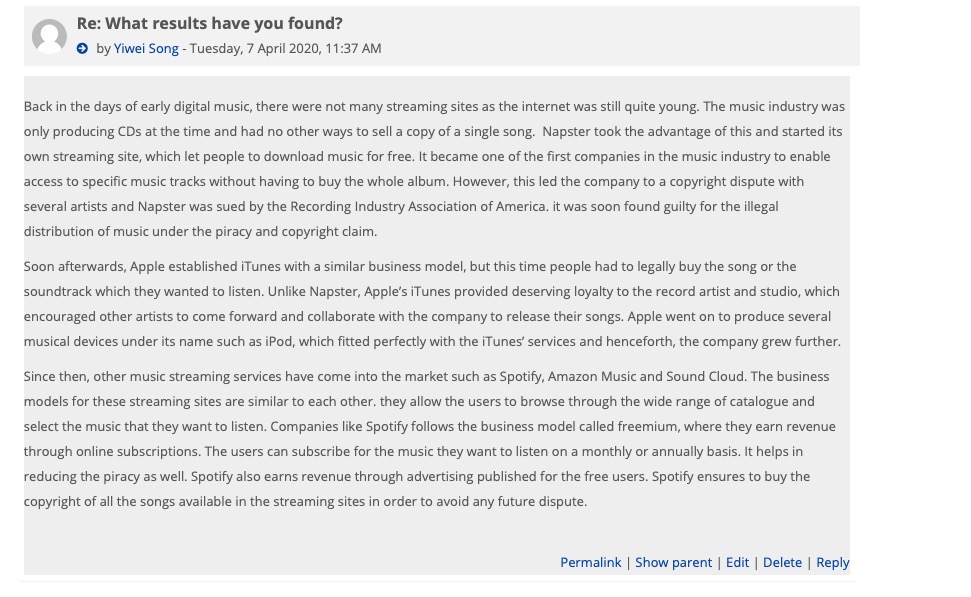Open Yiwei Song's profile link
This screenshot has width=971, height=597.
tap(146, 48)
